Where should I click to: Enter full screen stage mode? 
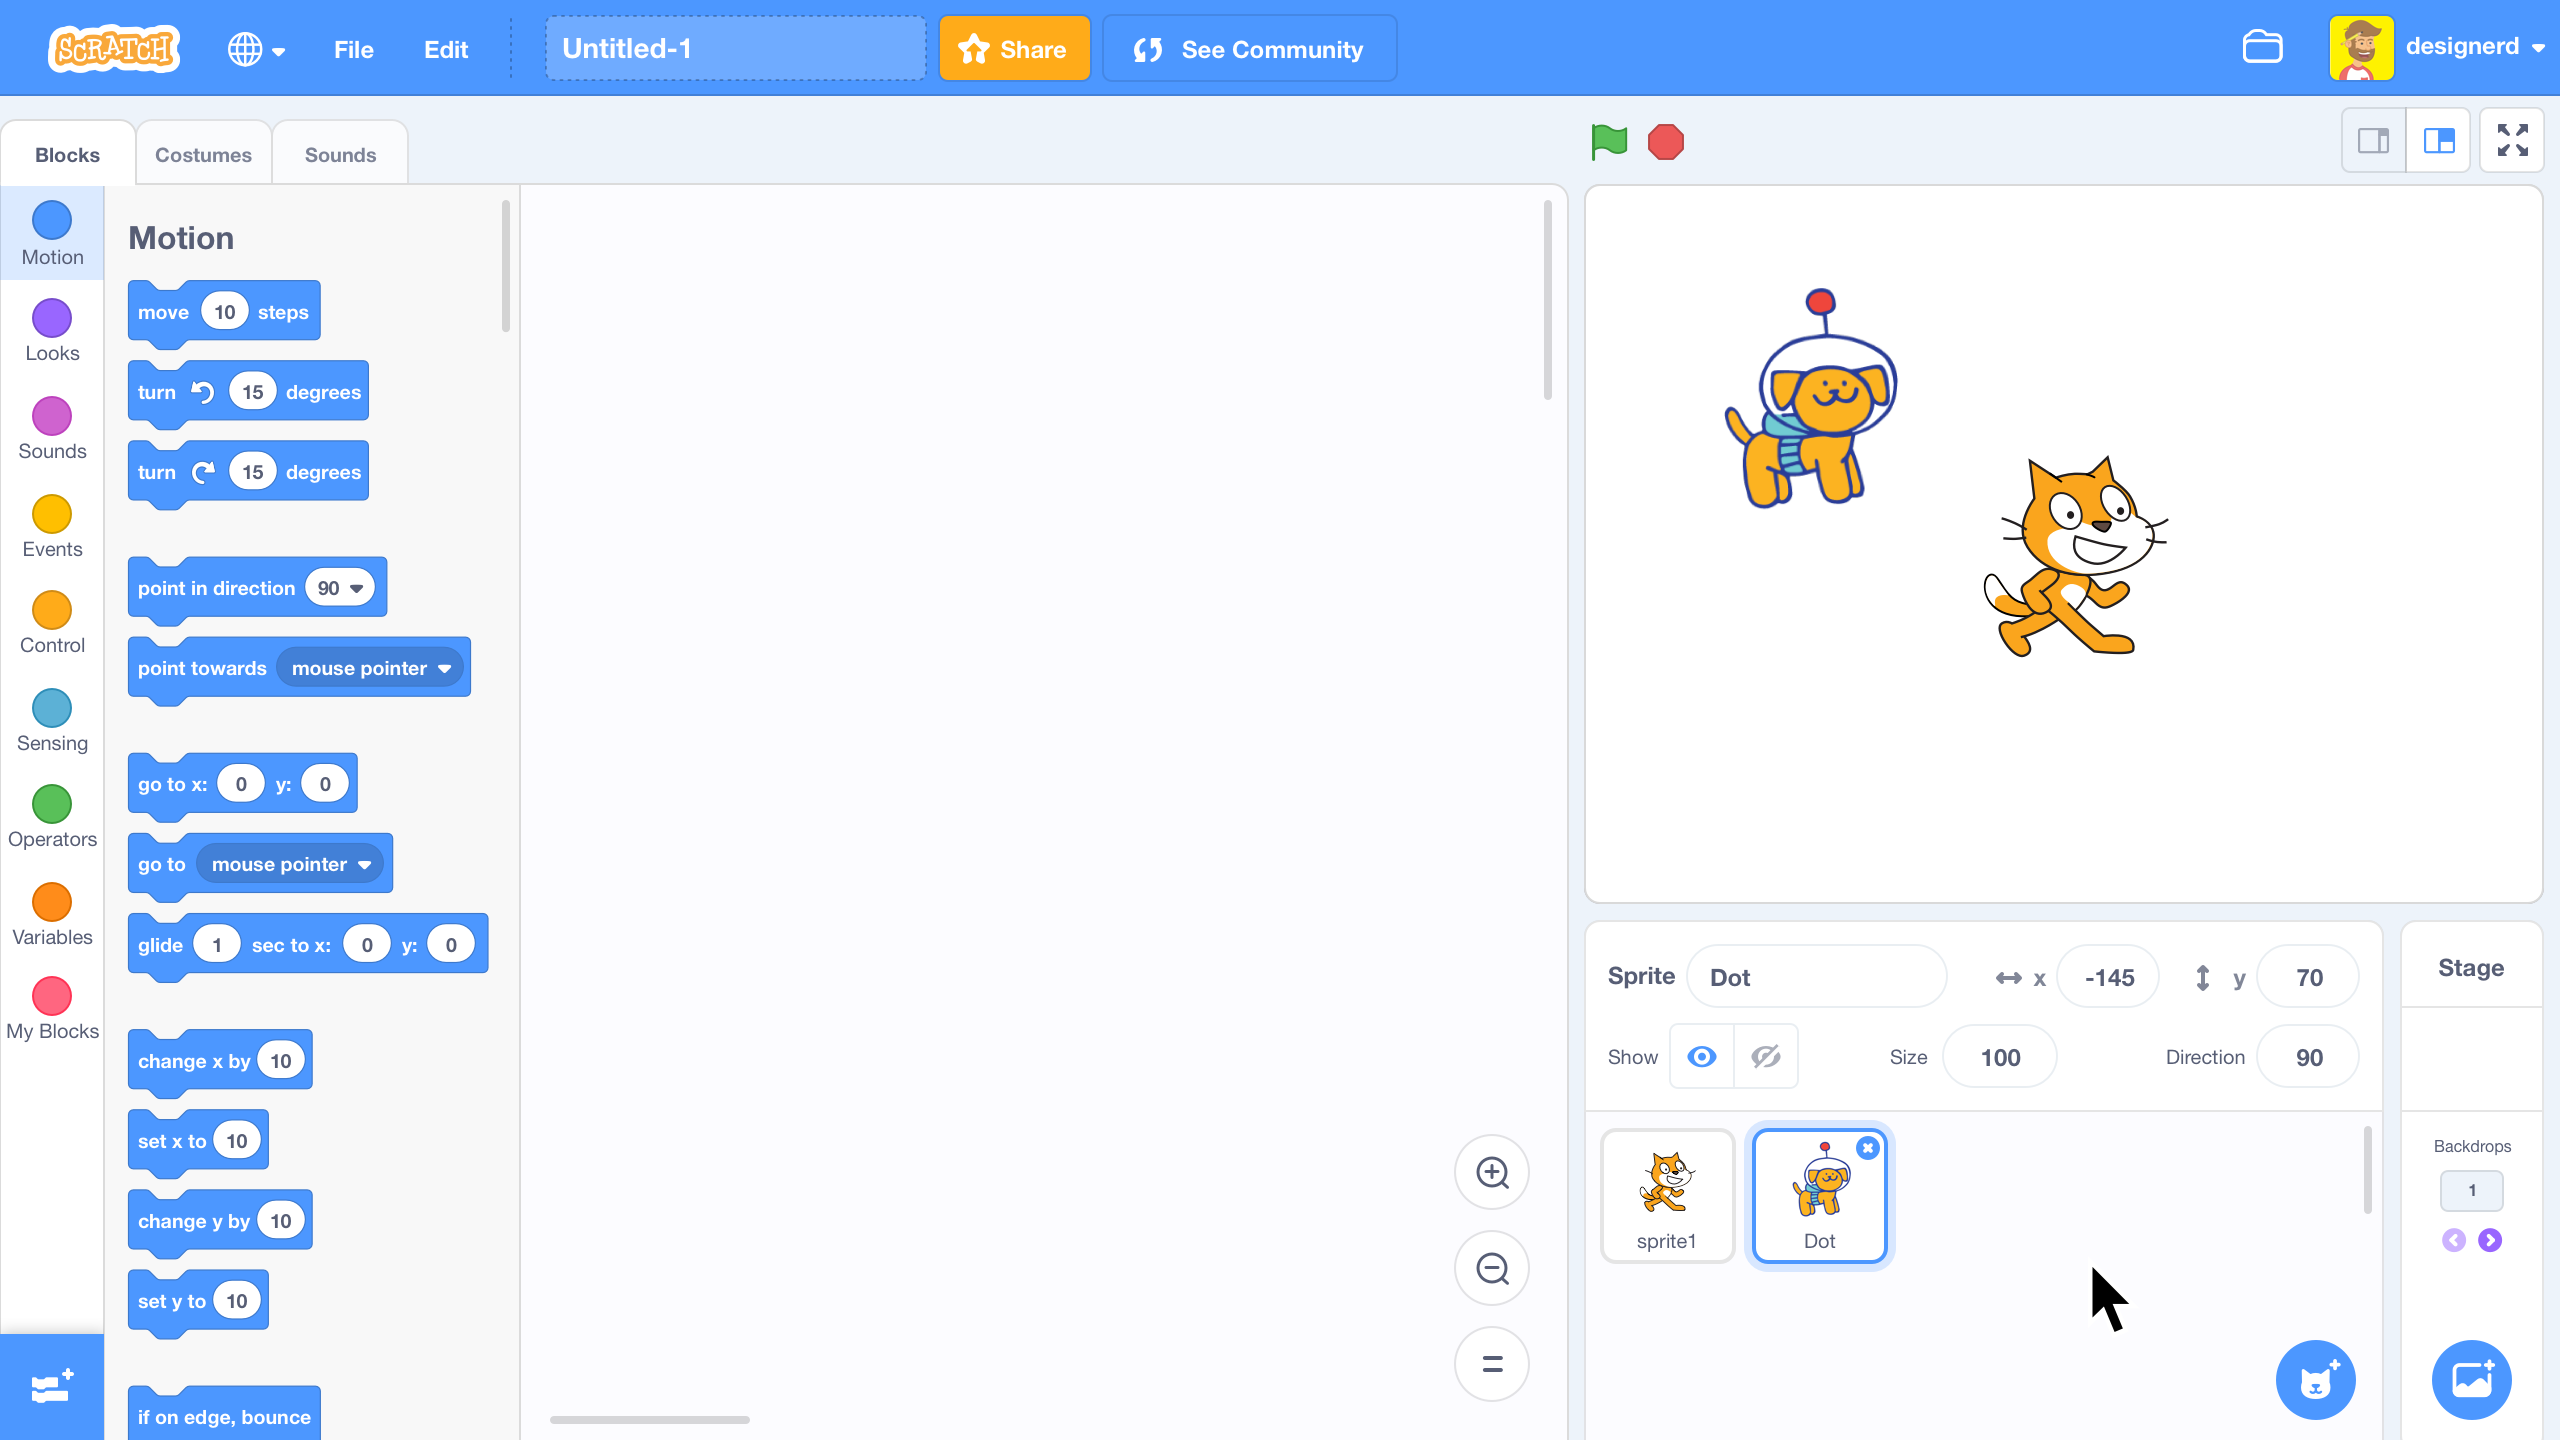click(2512, 140)
